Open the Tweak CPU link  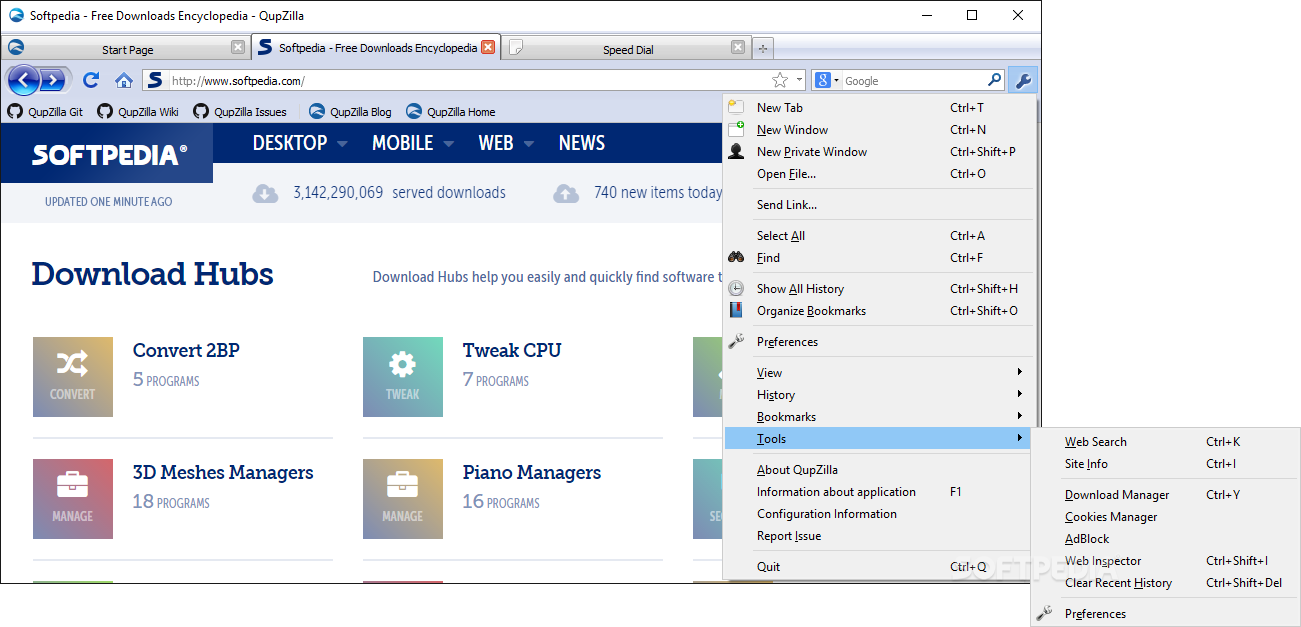pos(512,350)
